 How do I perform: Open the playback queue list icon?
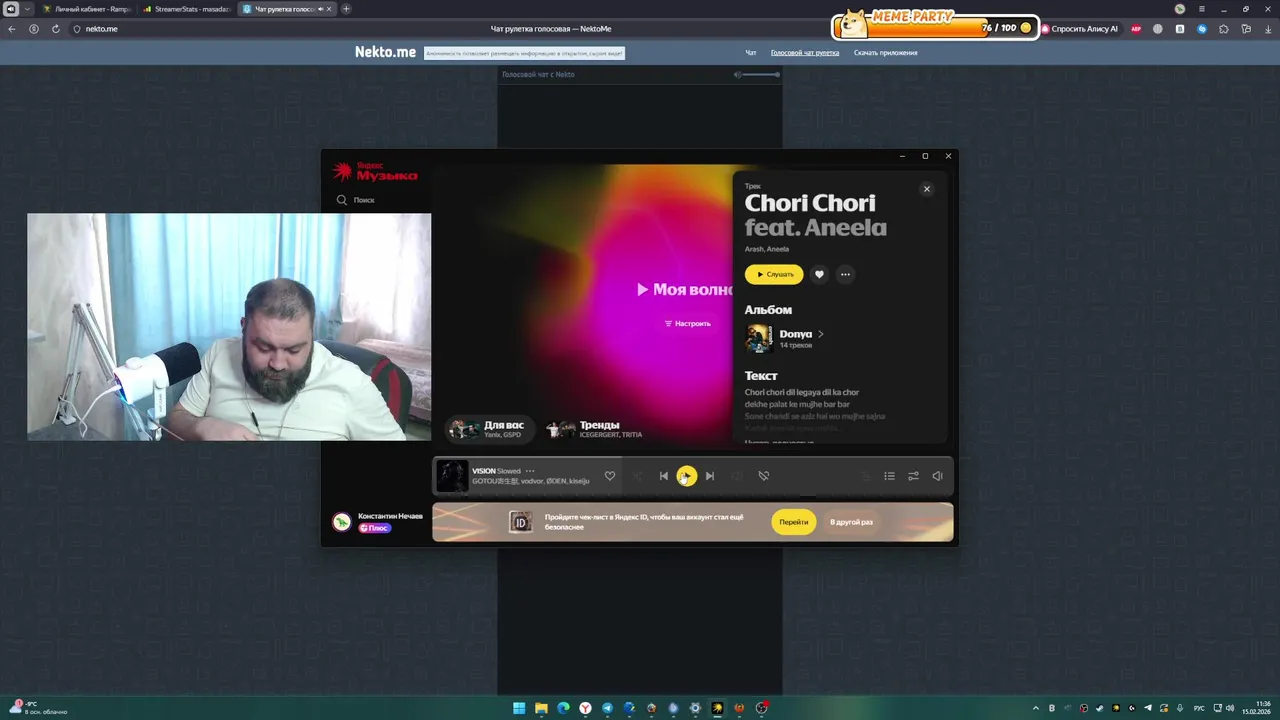(x=889, y=476)
